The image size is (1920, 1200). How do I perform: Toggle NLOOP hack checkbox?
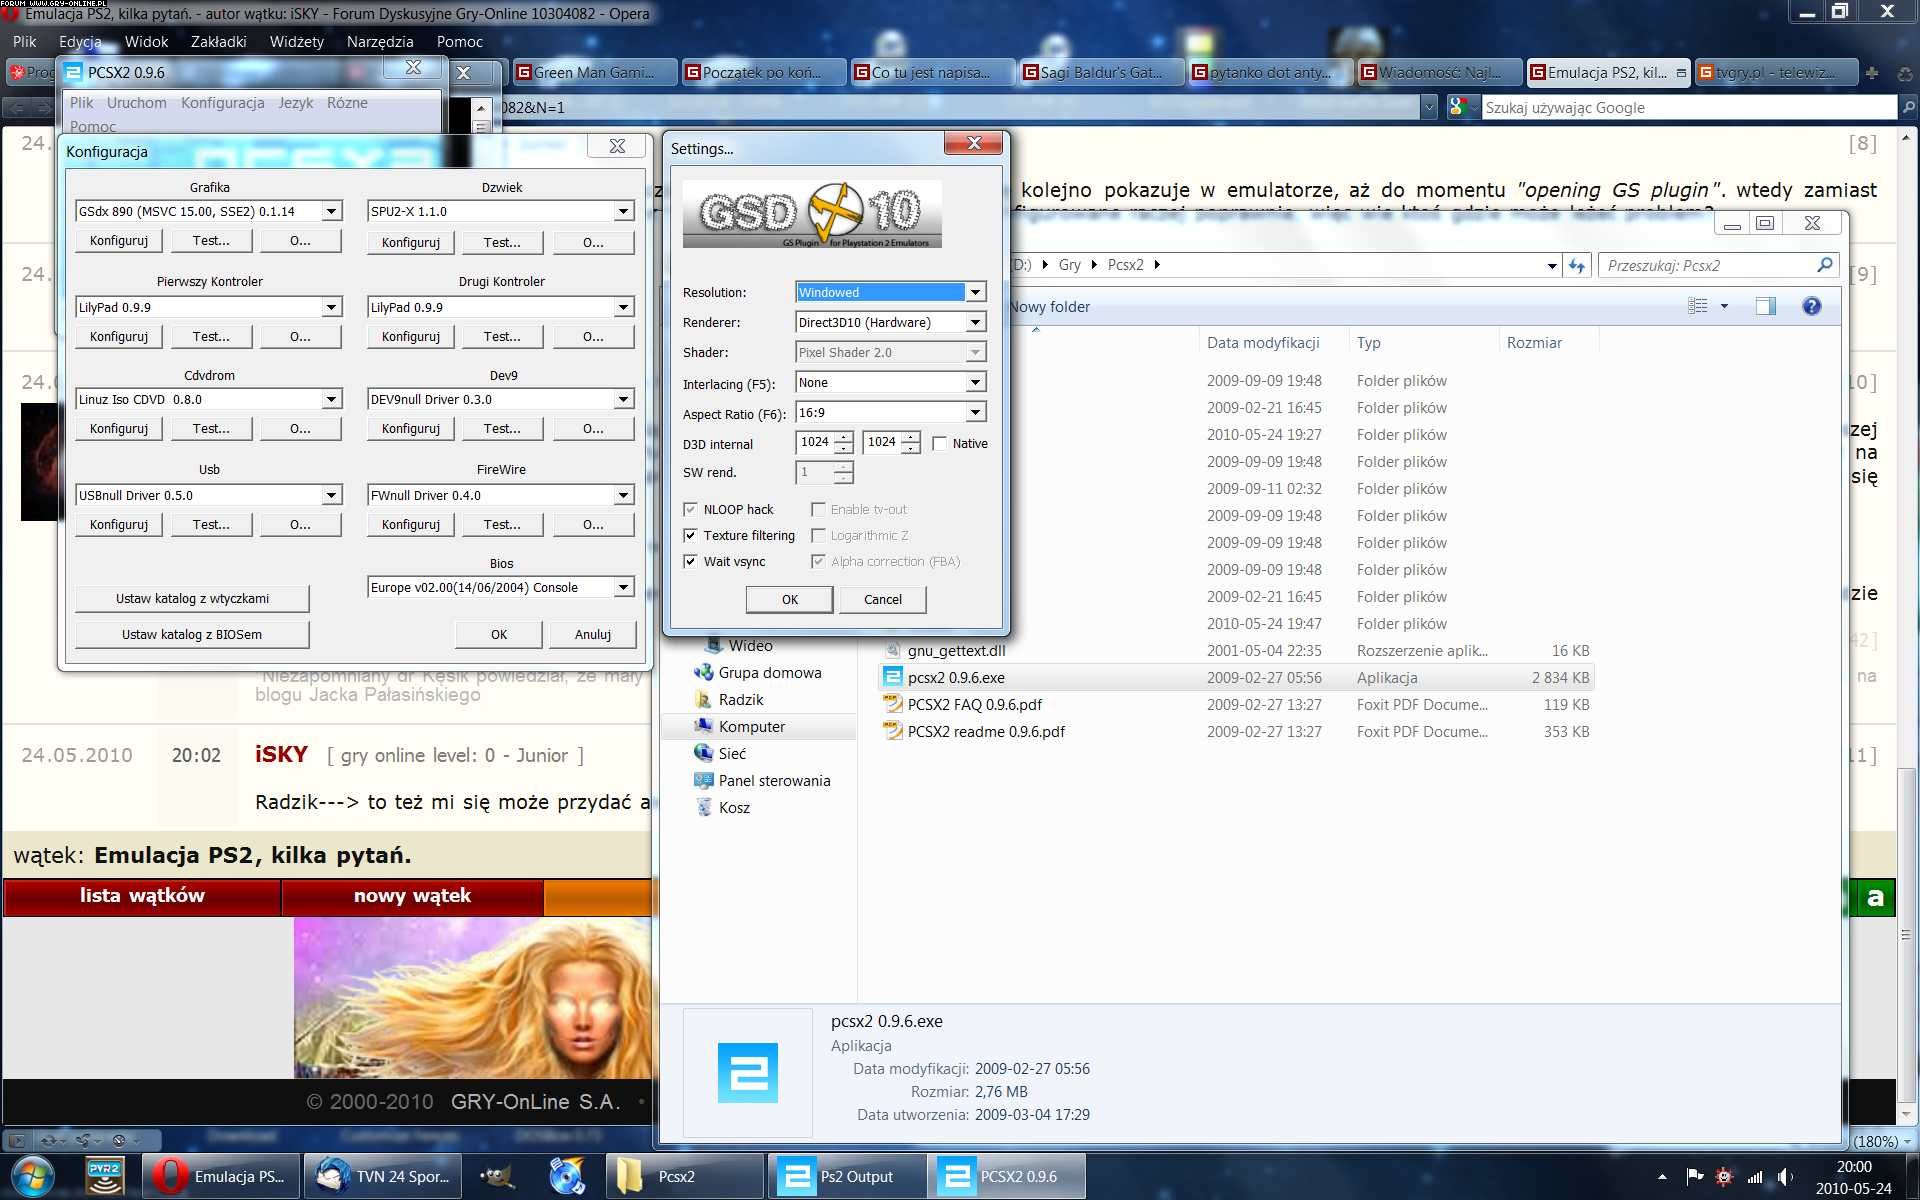(x=690, y=509)
